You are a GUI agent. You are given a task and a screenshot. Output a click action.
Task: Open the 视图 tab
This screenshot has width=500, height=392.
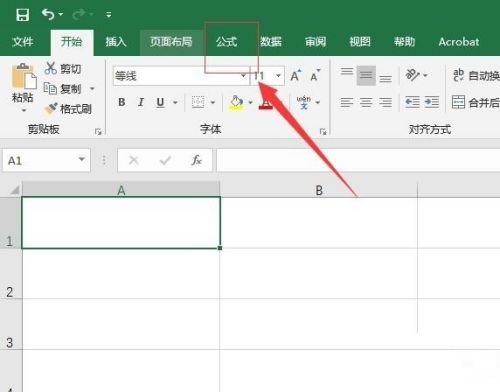[x=360, y=42]
